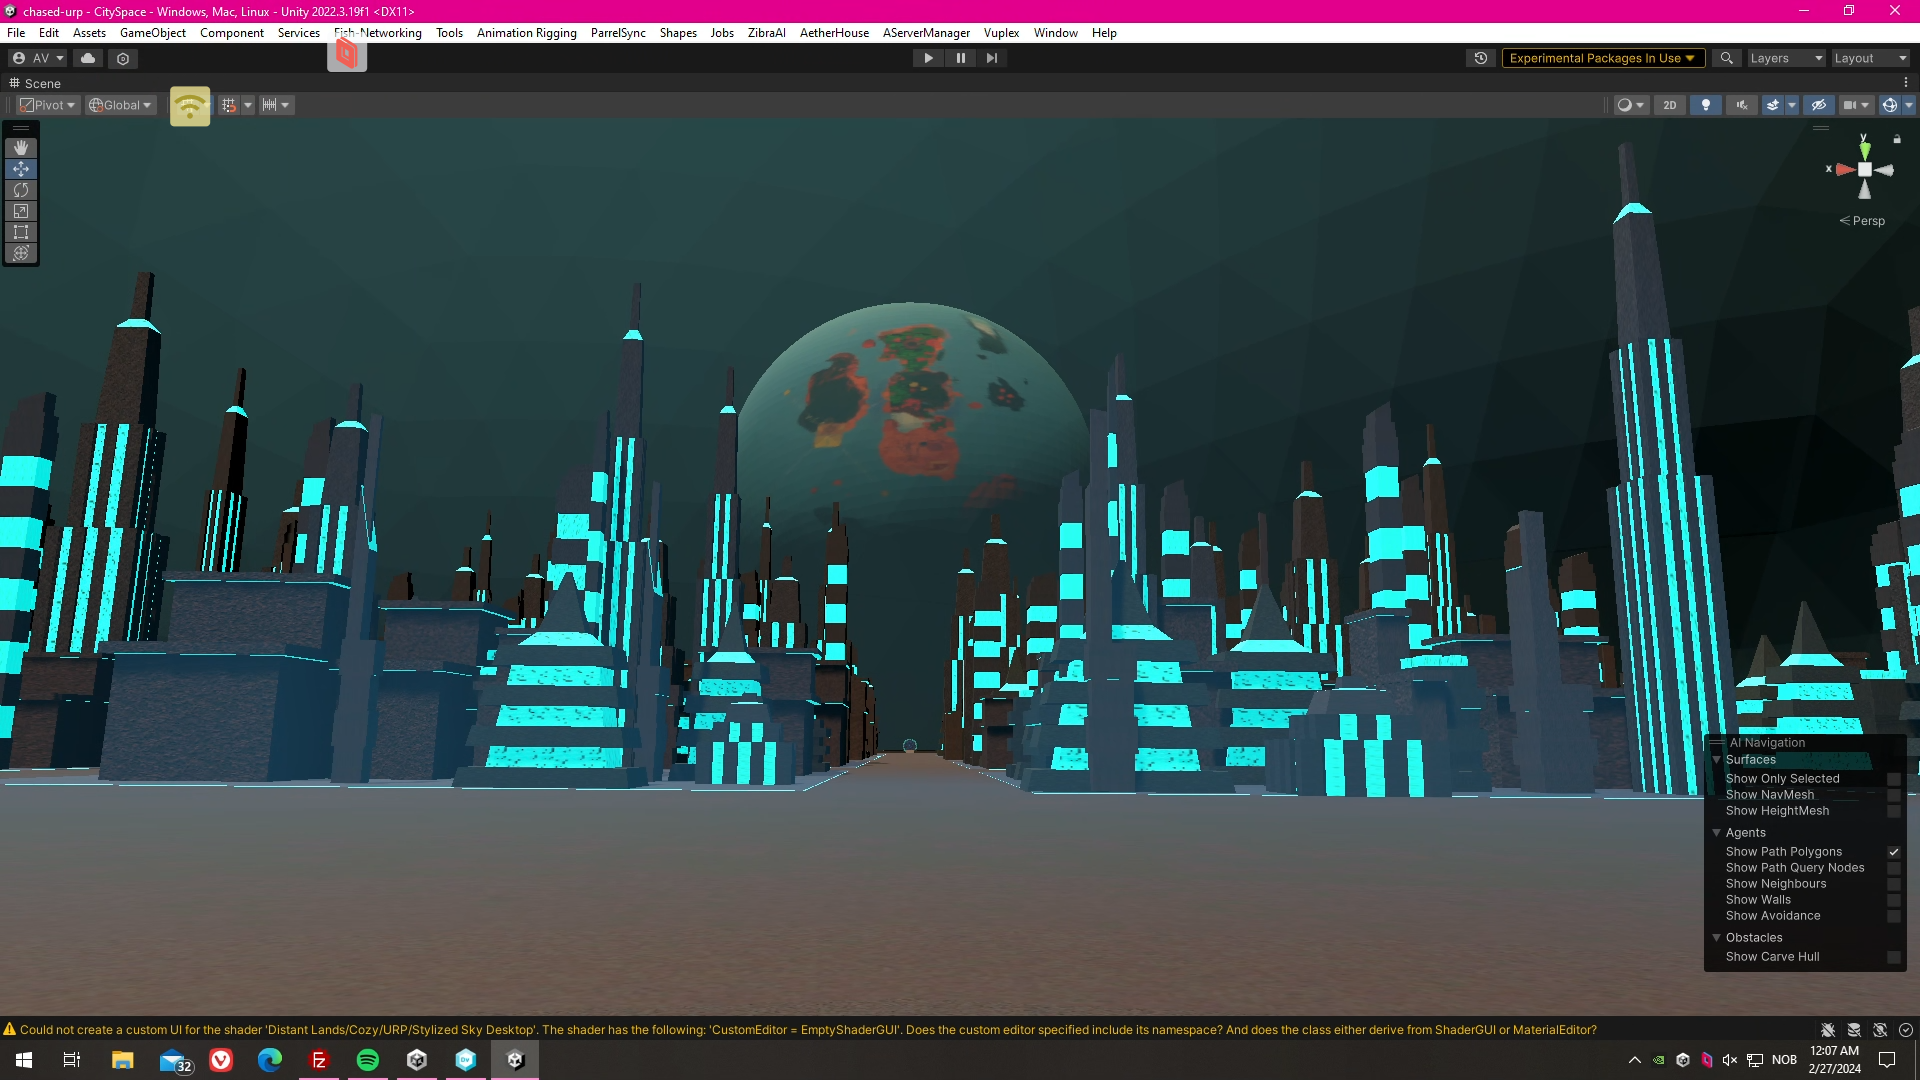This screenshot has width=1920, height=1080.
Task: Open the Animation Rigging menu
Action: pyautogui.click(x=526, y=33)
